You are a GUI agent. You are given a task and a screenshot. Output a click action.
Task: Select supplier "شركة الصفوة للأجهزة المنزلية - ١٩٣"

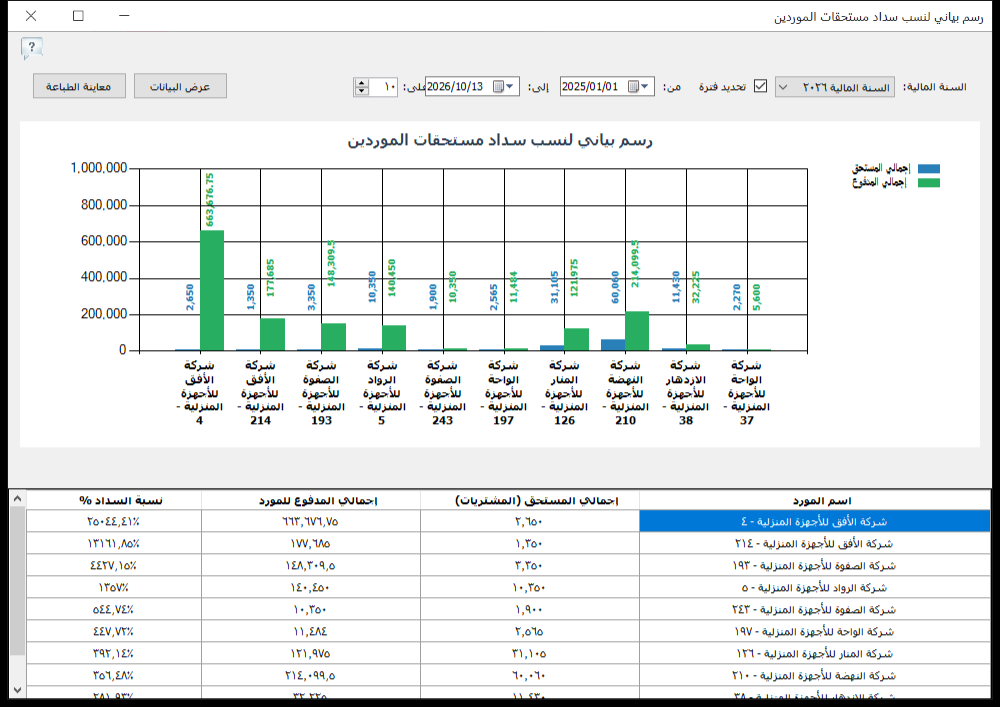[x=814, y=565]
